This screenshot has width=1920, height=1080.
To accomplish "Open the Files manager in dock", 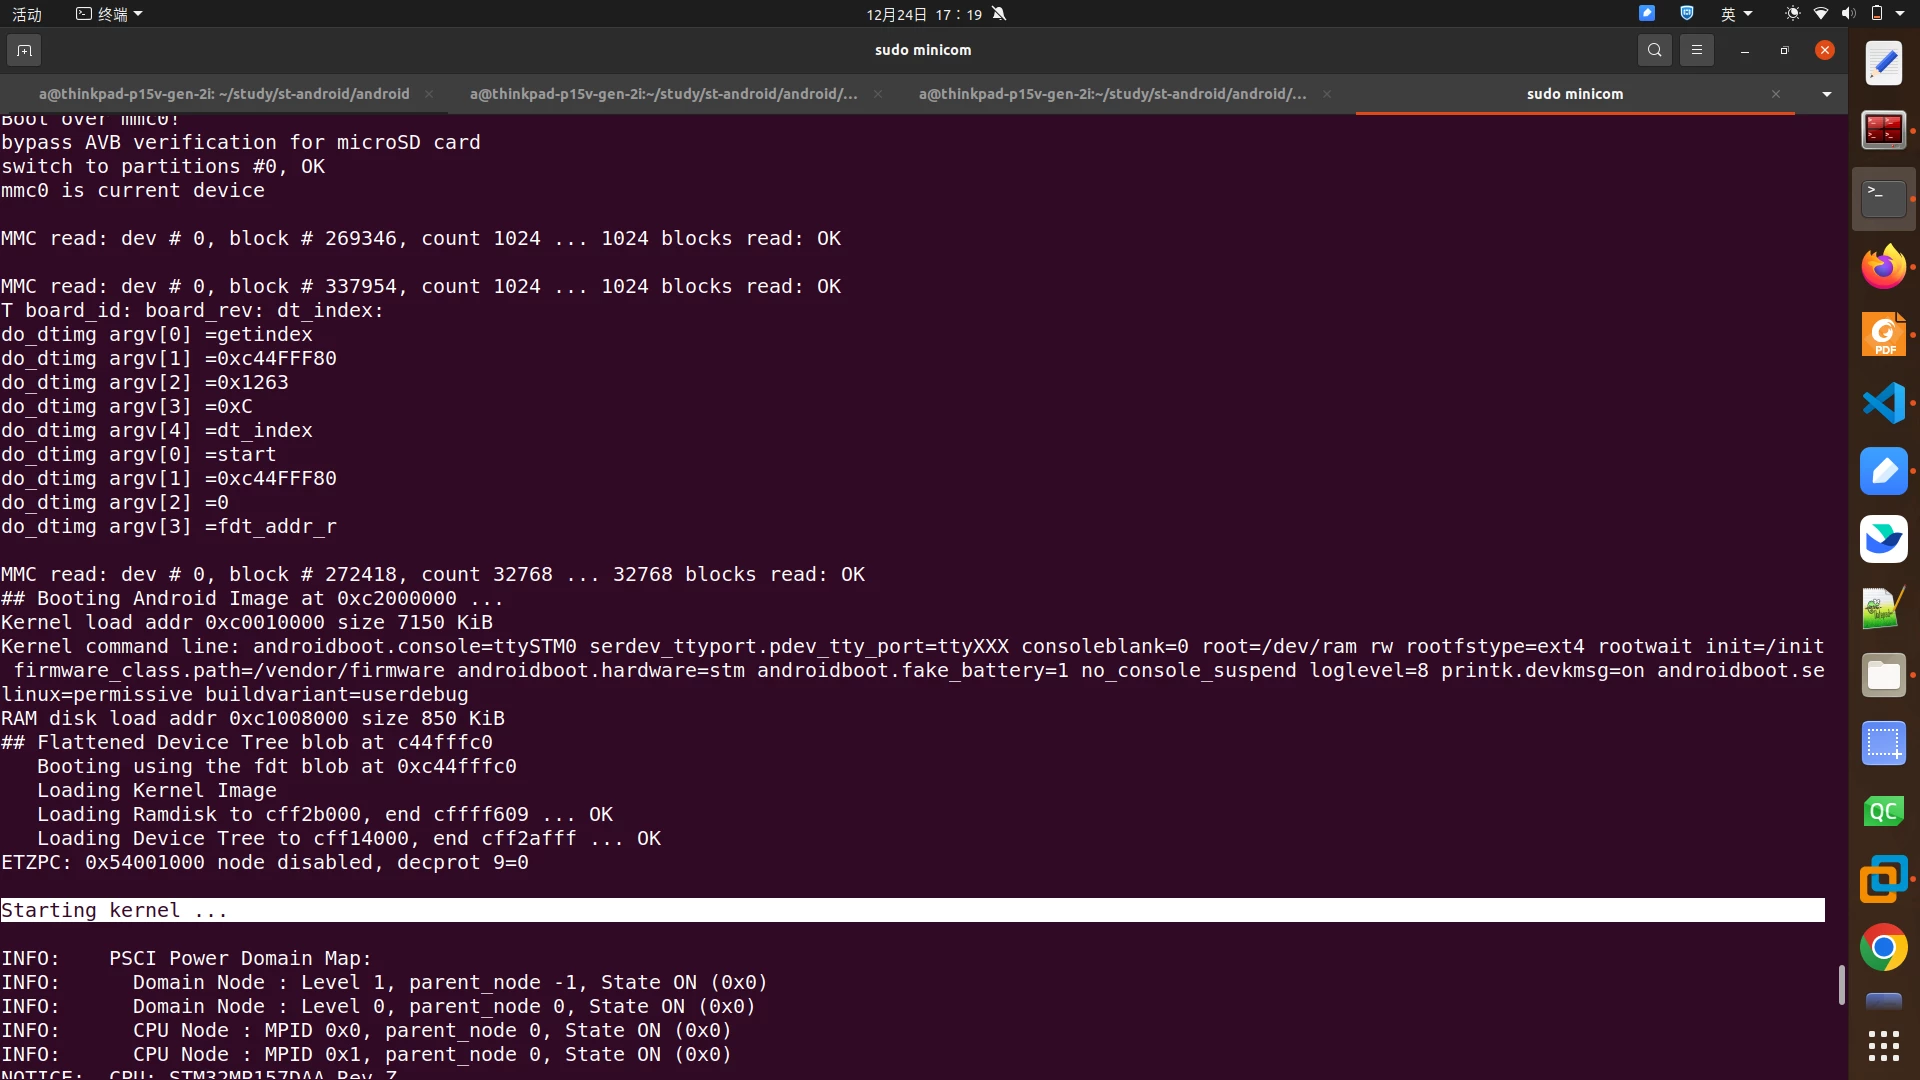I will (1884, 675).
